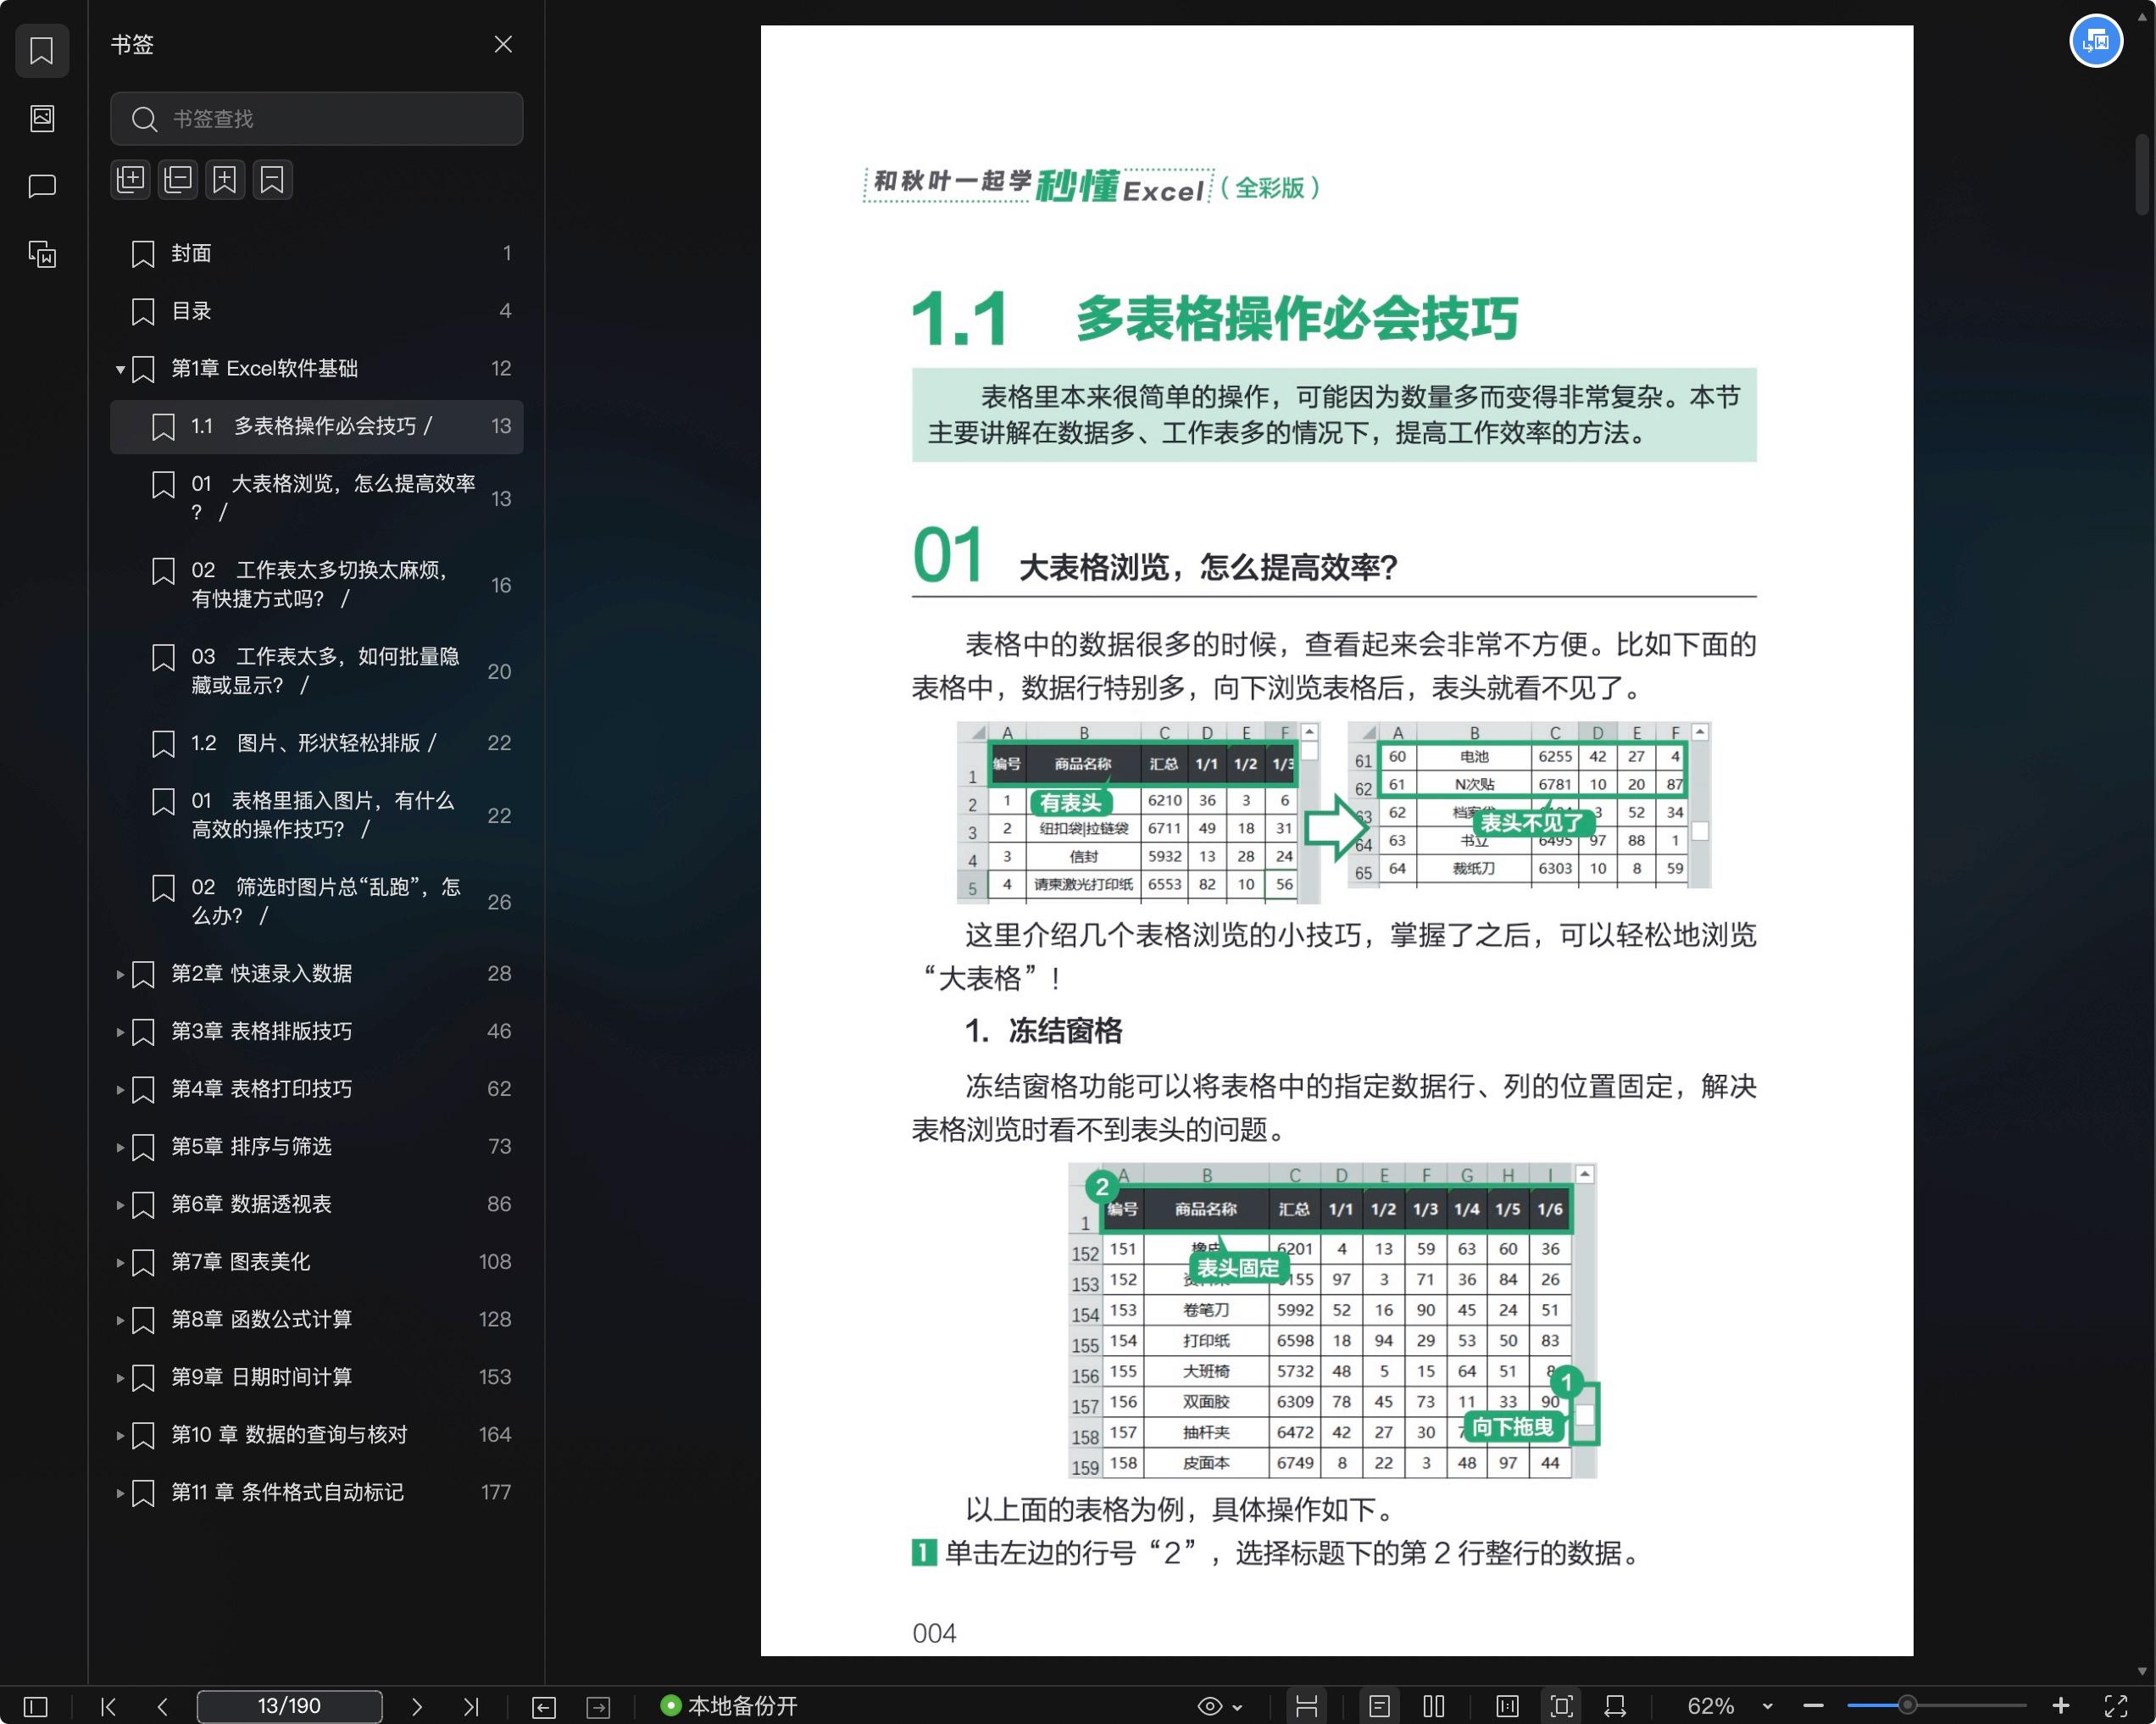The height and width of the screenshot is (1724, 2156).
Task: Focus the bookmark search field
Action: tap(316, 119)
